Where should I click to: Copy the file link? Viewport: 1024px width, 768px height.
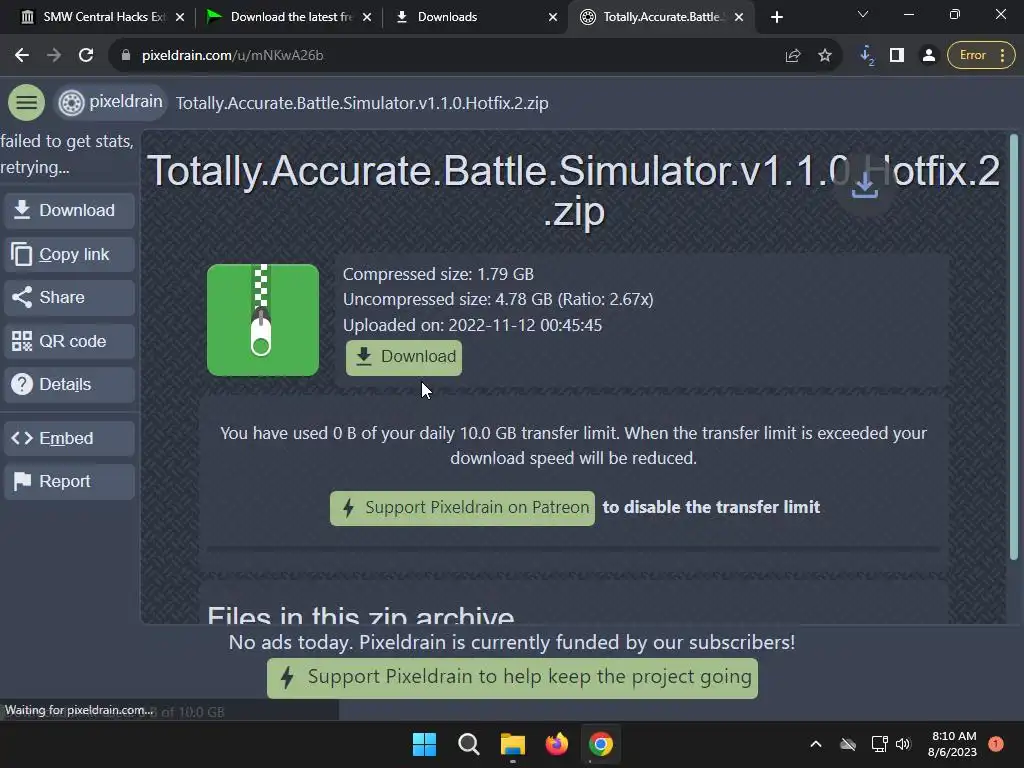pyautogui.click(x=69, y=254)
